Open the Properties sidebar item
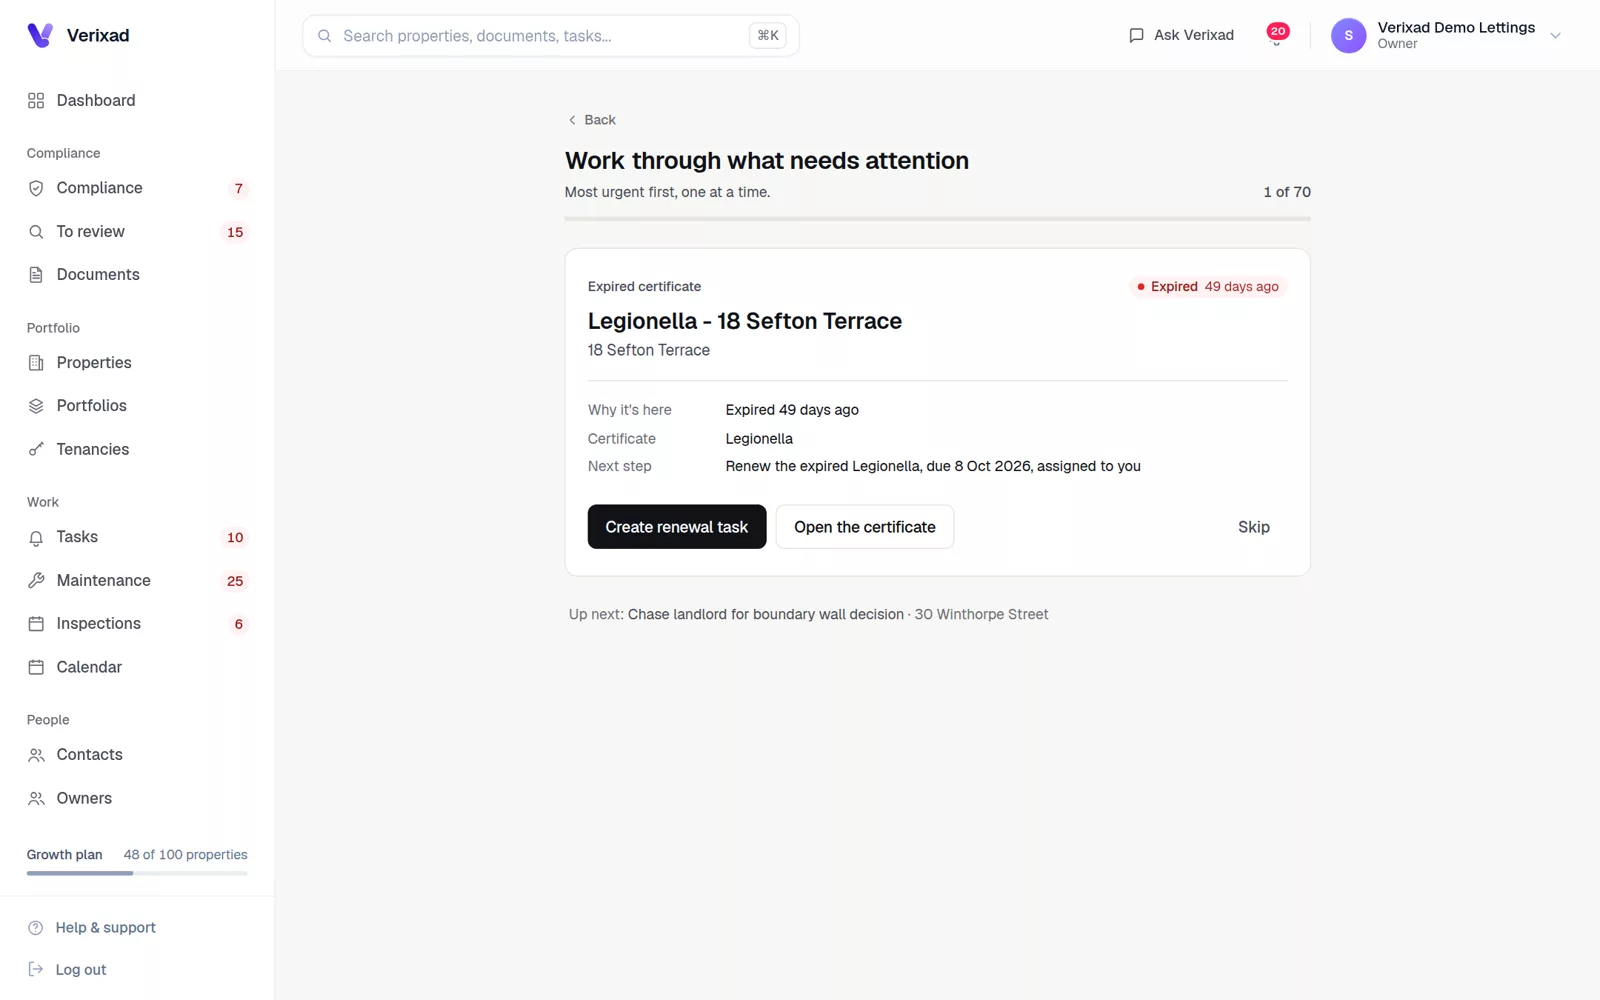The height and width of the screenshot is (1000, 1600). (137, 363)
